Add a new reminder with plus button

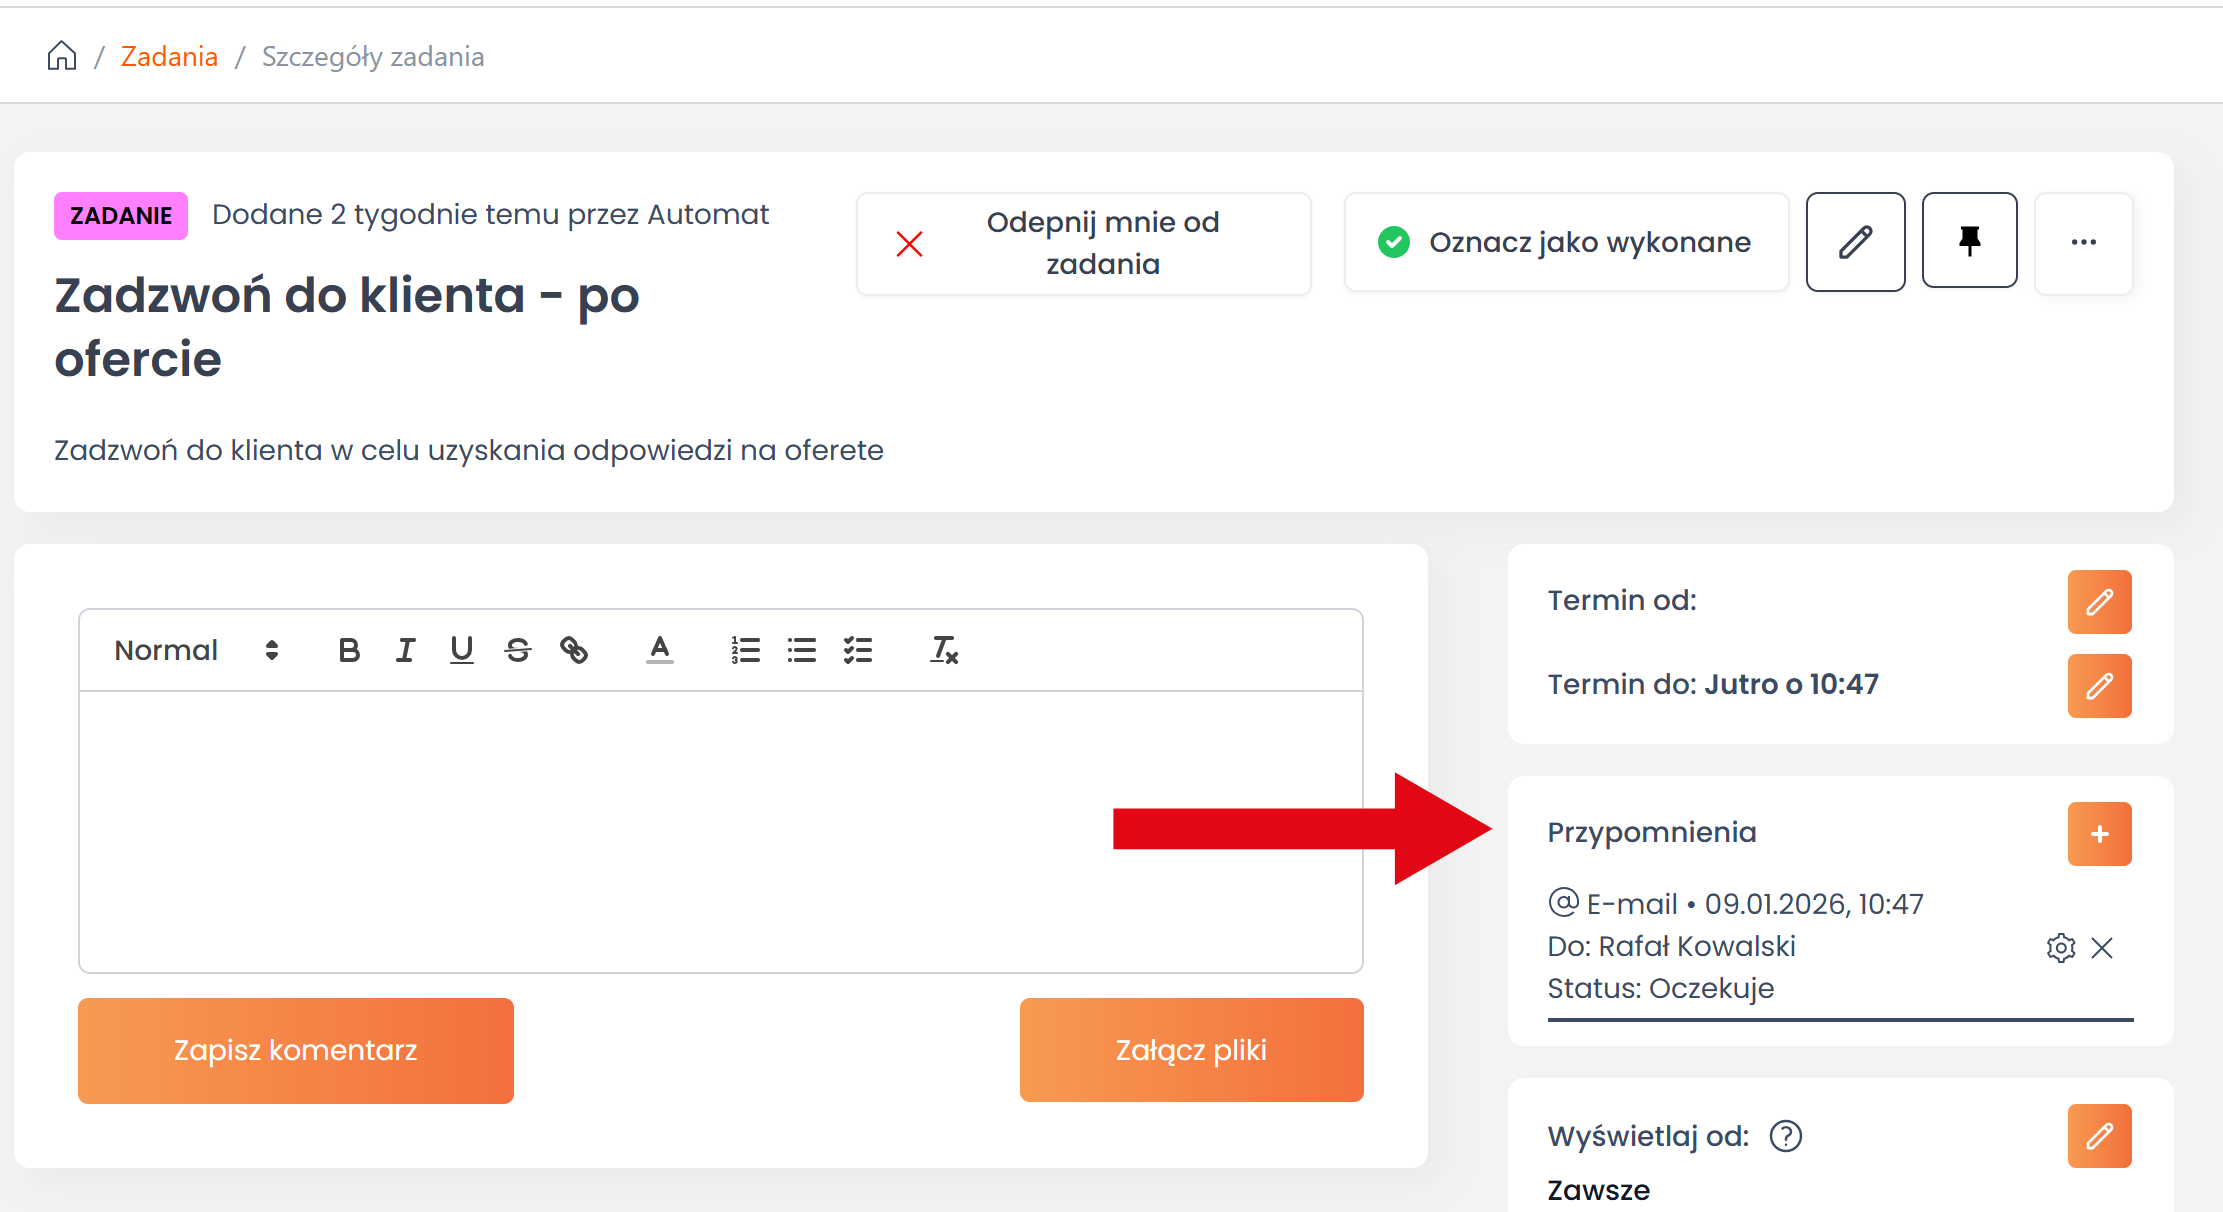point(2099,834)
